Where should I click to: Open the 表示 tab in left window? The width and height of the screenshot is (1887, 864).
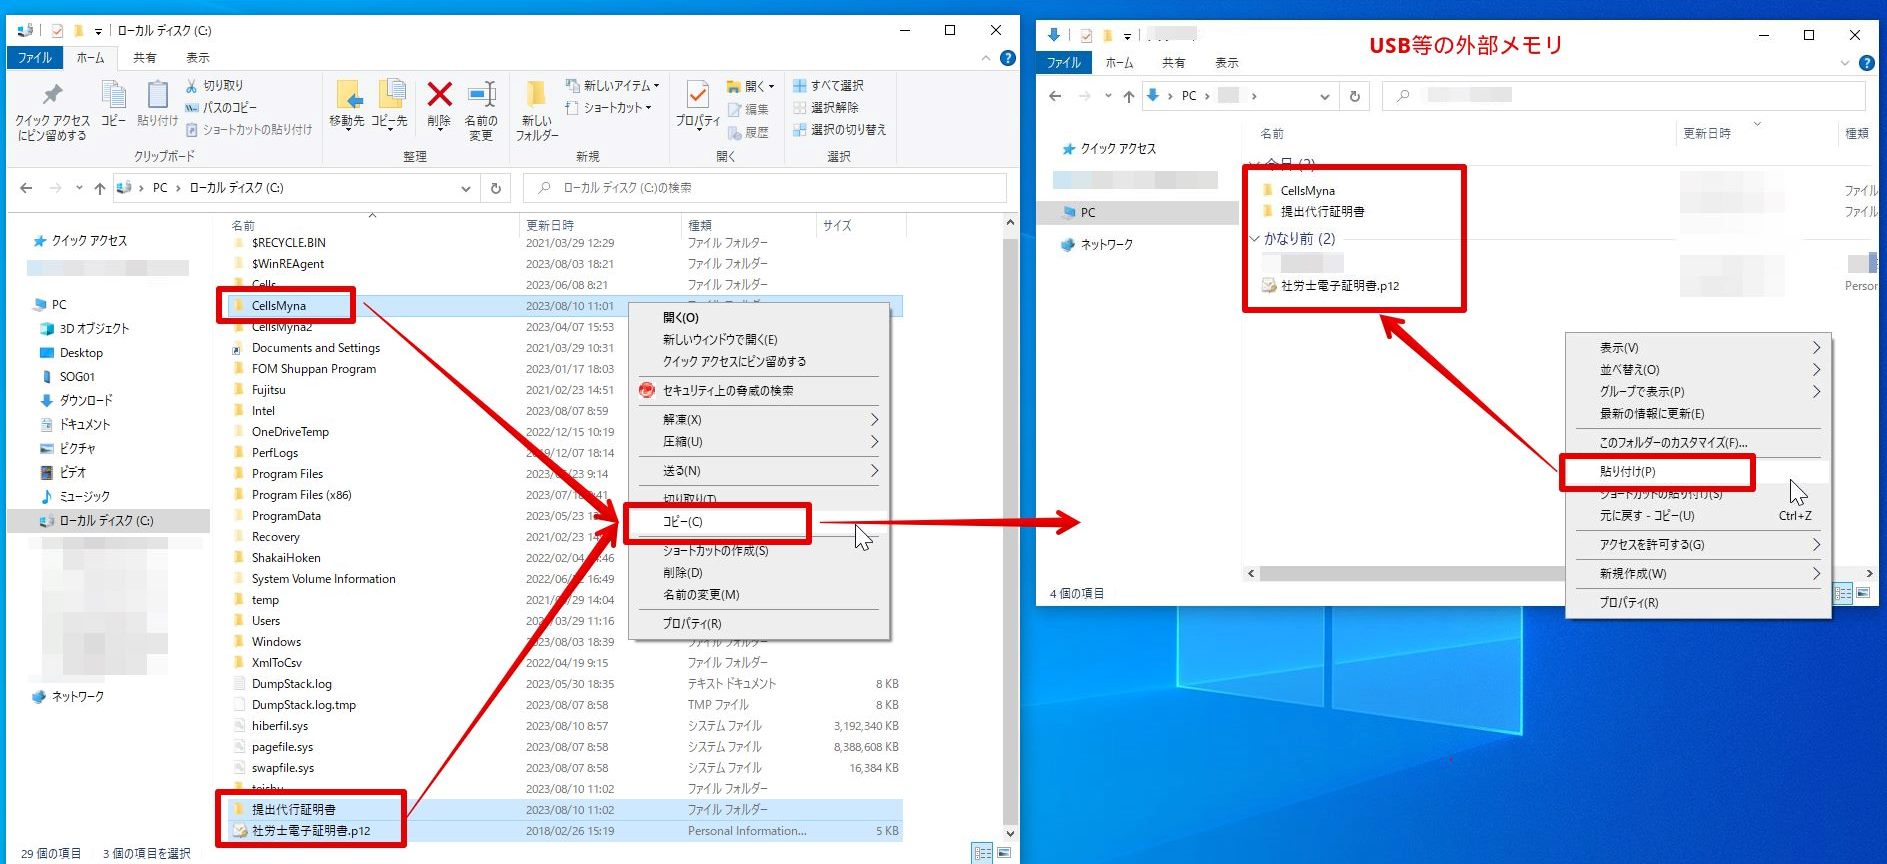(x=198, y=58)
